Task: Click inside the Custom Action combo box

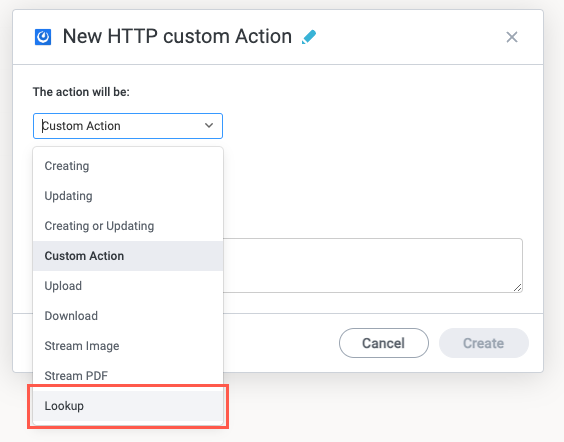Action: (128, 126)
